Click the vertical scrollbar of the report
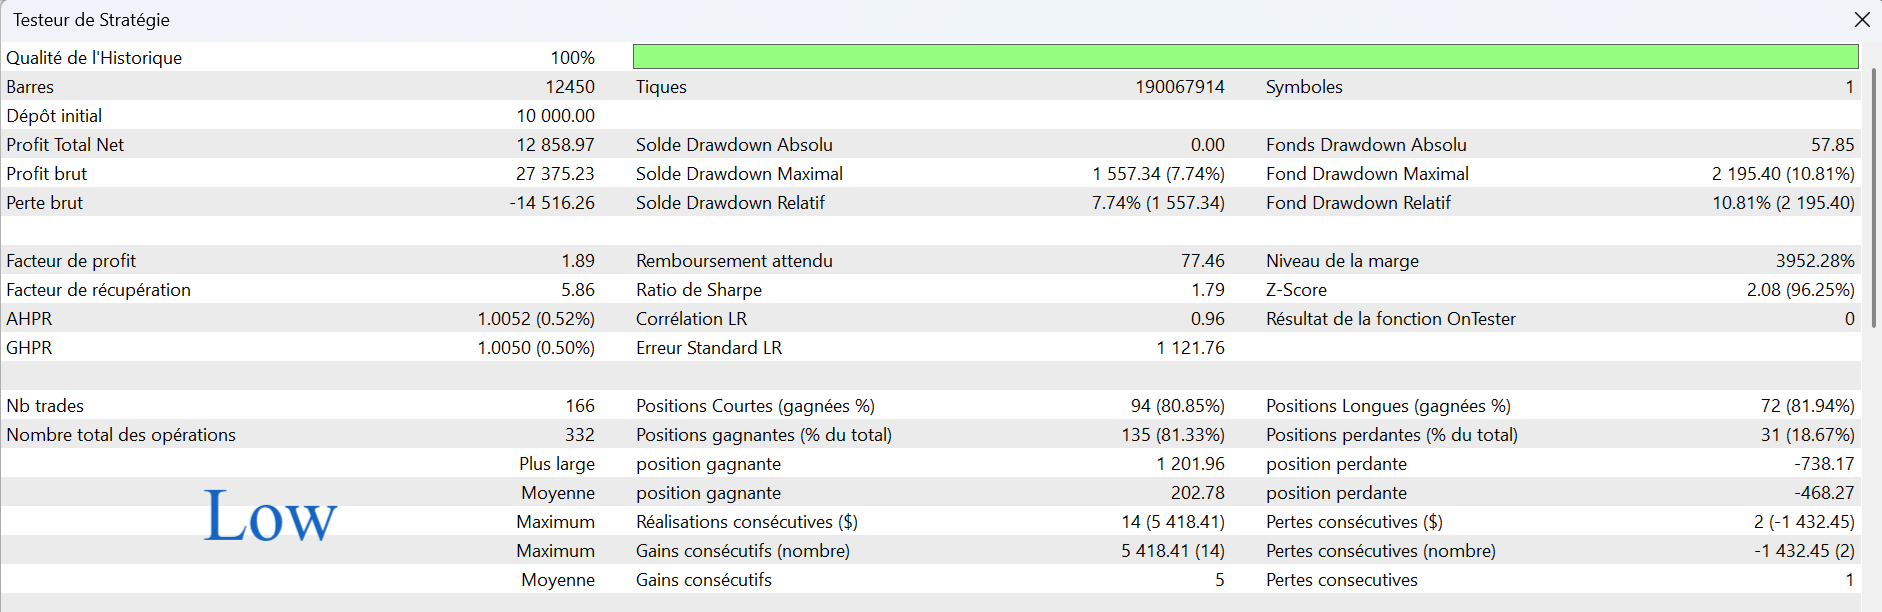Image resolution: width=1882 pixels, height=612 pixels. (1874, 200)
